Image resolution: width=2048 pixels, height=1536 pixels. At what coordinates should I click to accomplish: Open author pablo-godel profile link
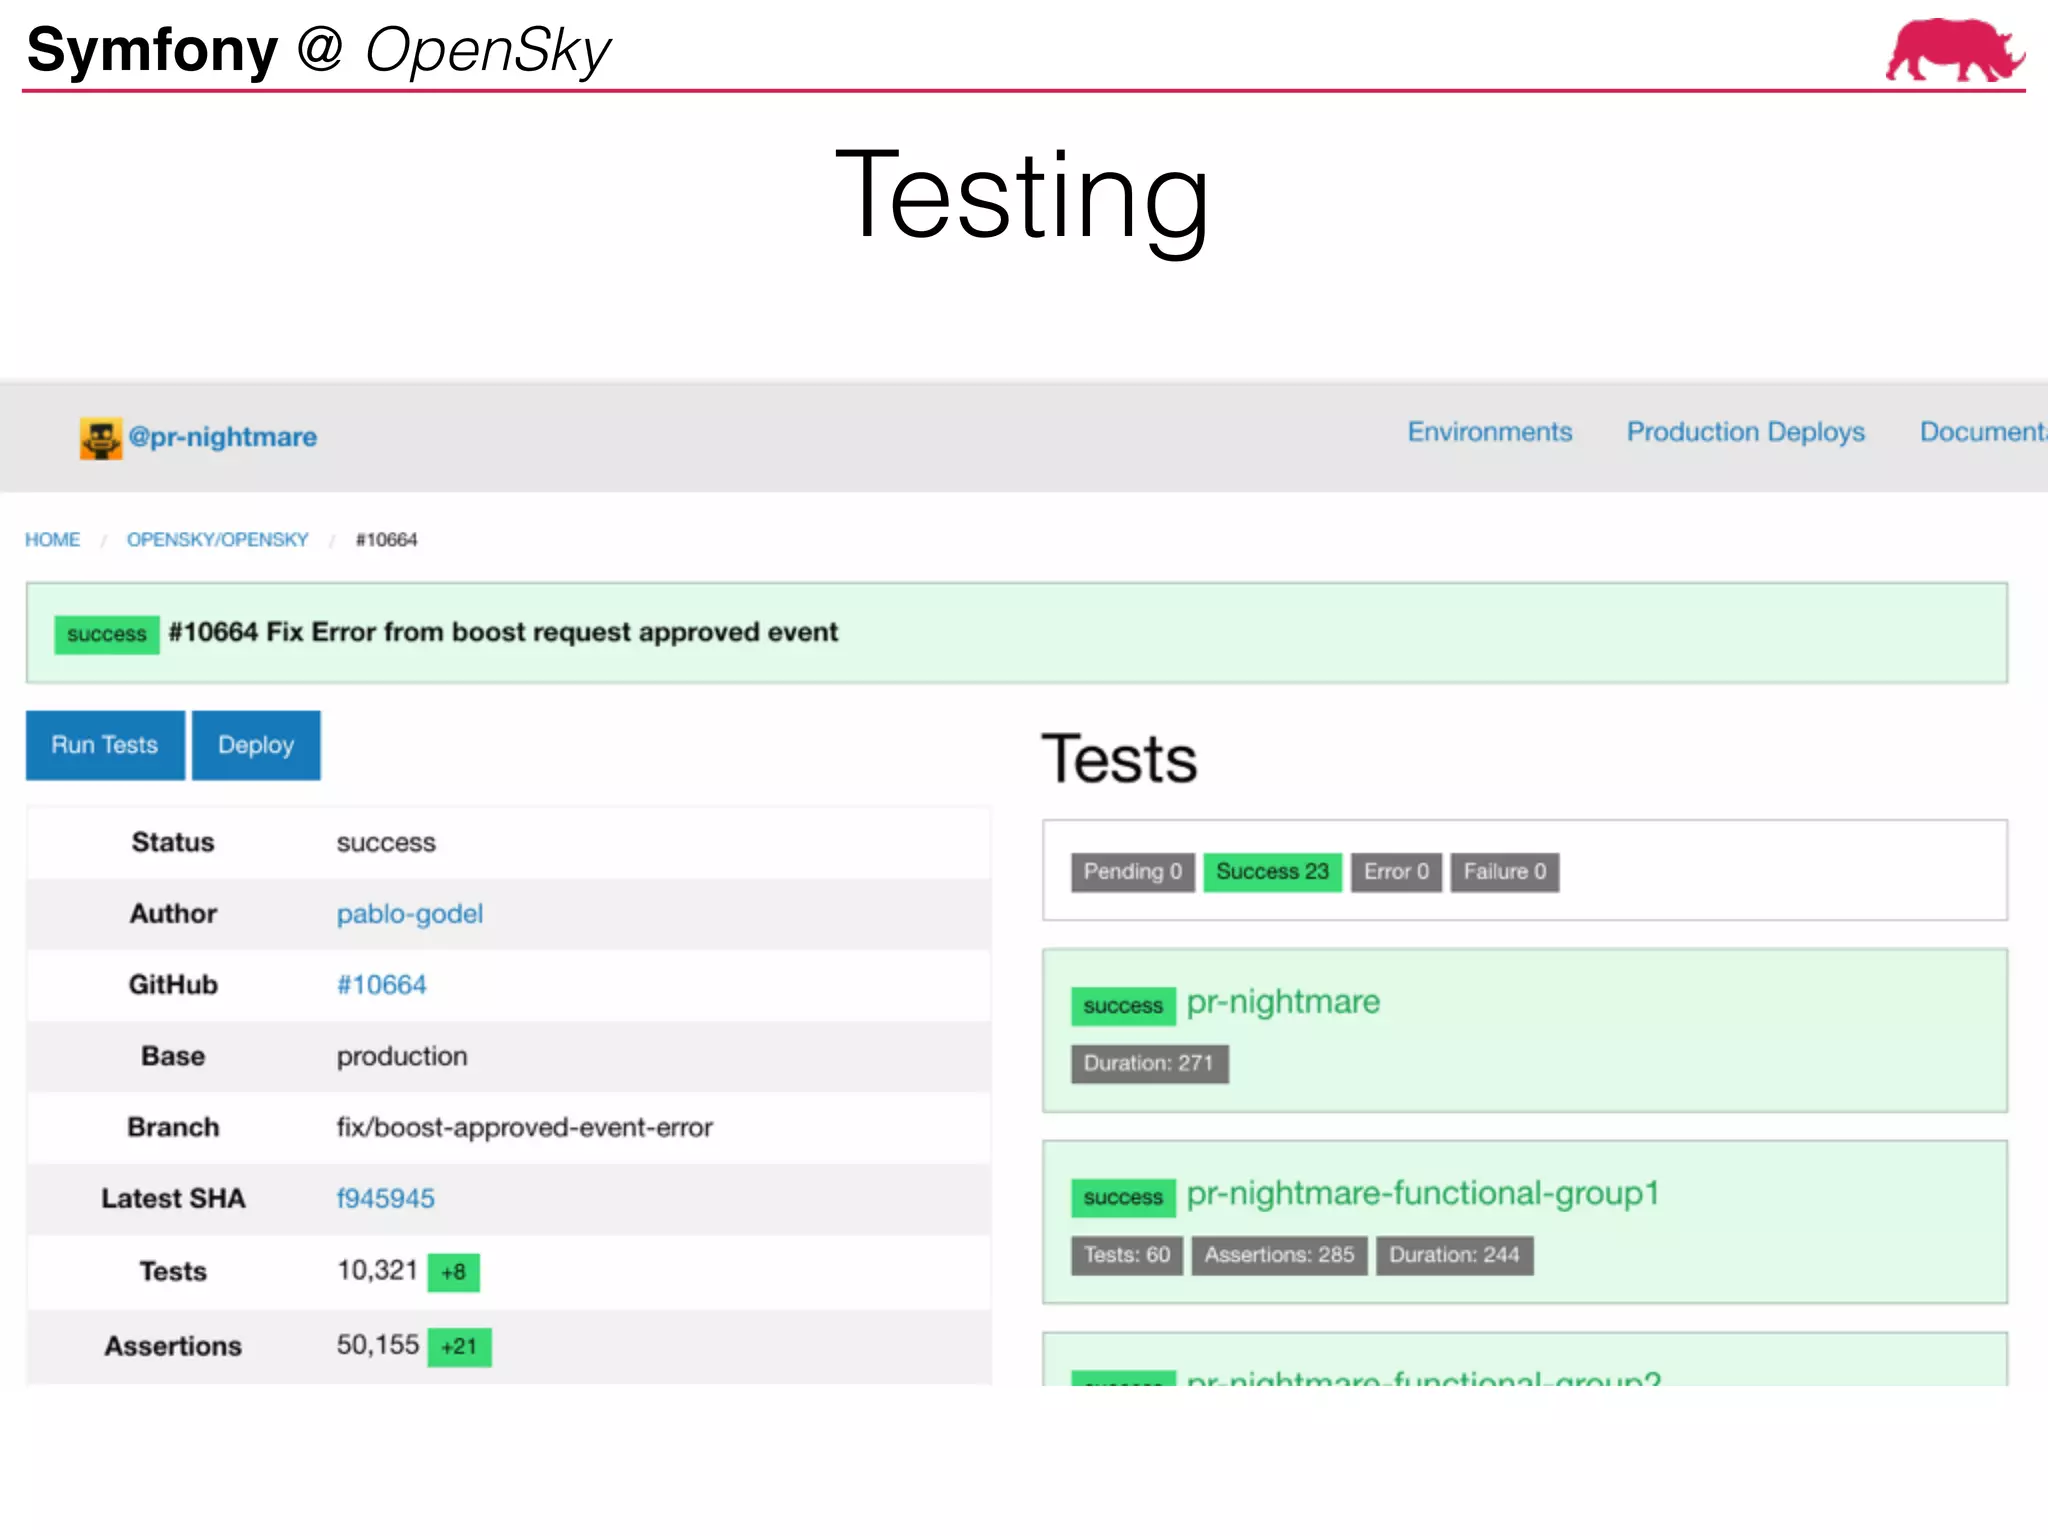[x=409, y=914]
